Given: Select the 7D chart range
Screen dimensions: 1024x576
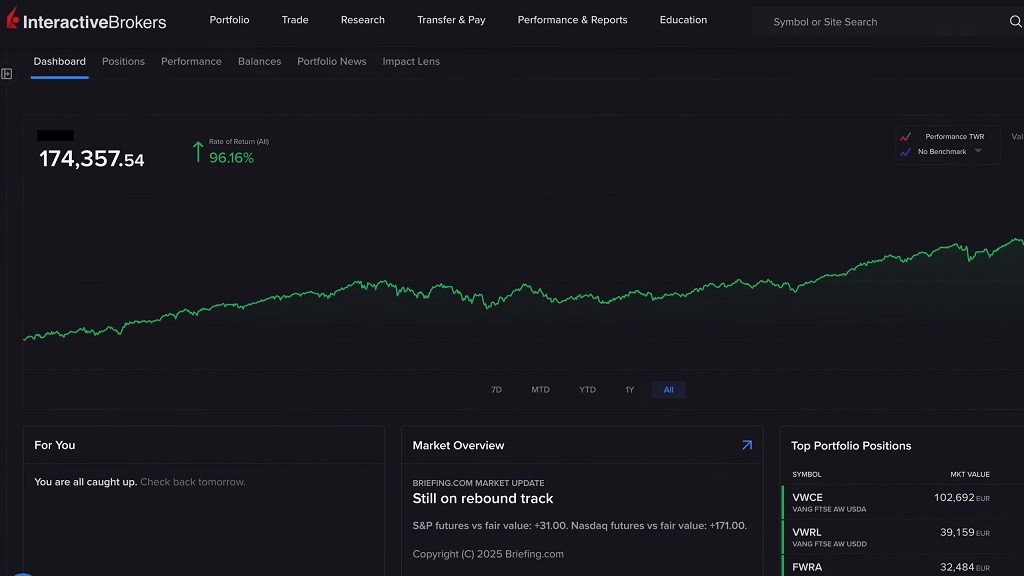Looking at the screenshot, I should [x=496, y=390].
